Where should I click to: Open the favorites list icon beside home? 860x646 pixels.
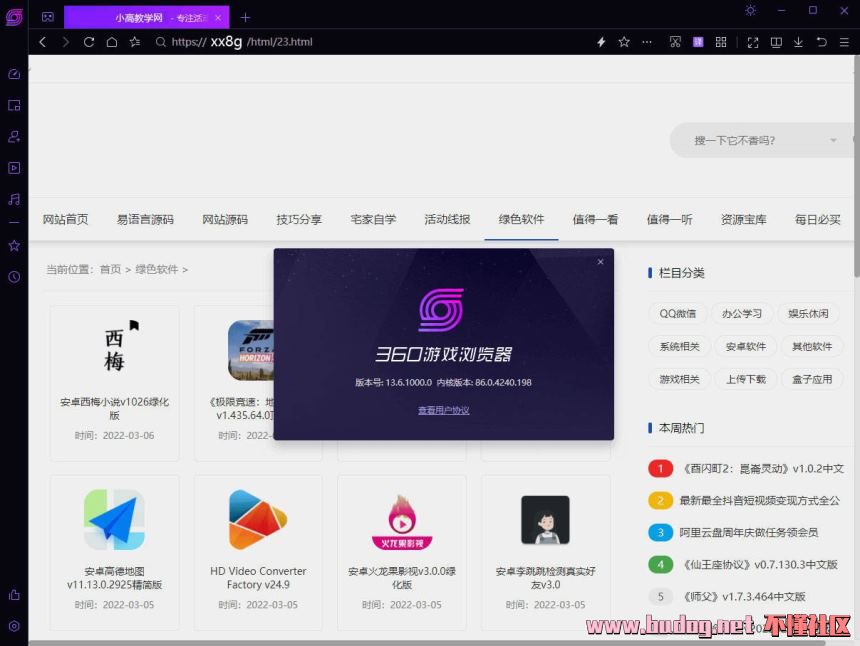(x=135, y=42)
